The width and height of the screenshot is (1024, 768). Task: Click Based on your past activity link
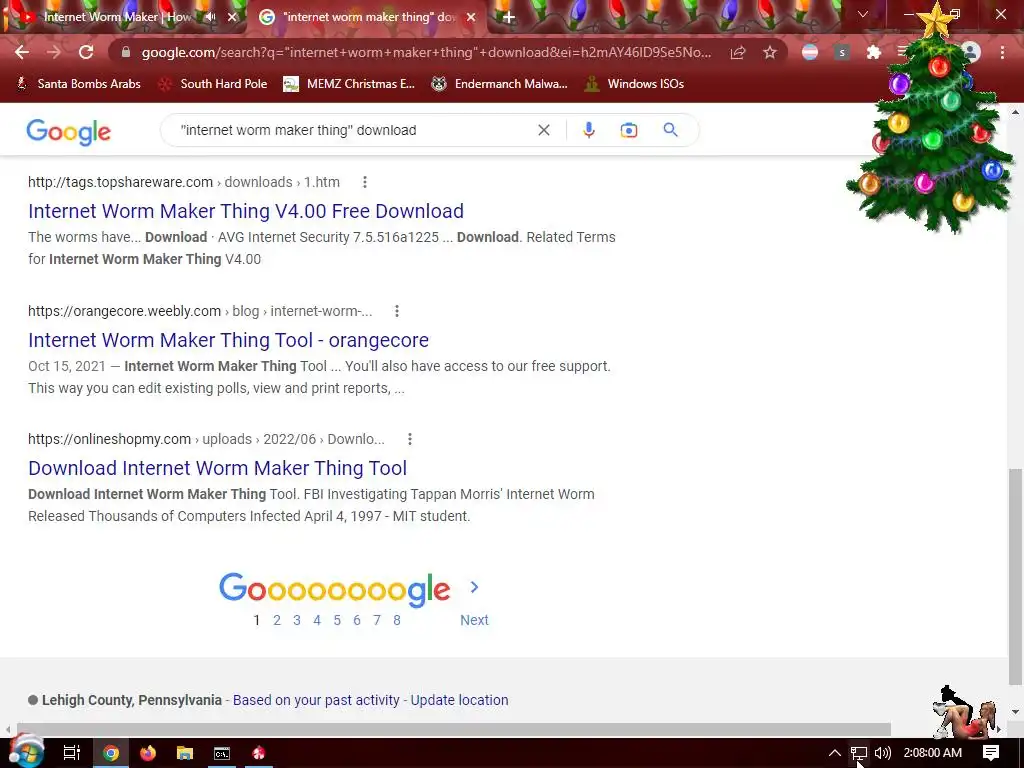pos(316,700)
